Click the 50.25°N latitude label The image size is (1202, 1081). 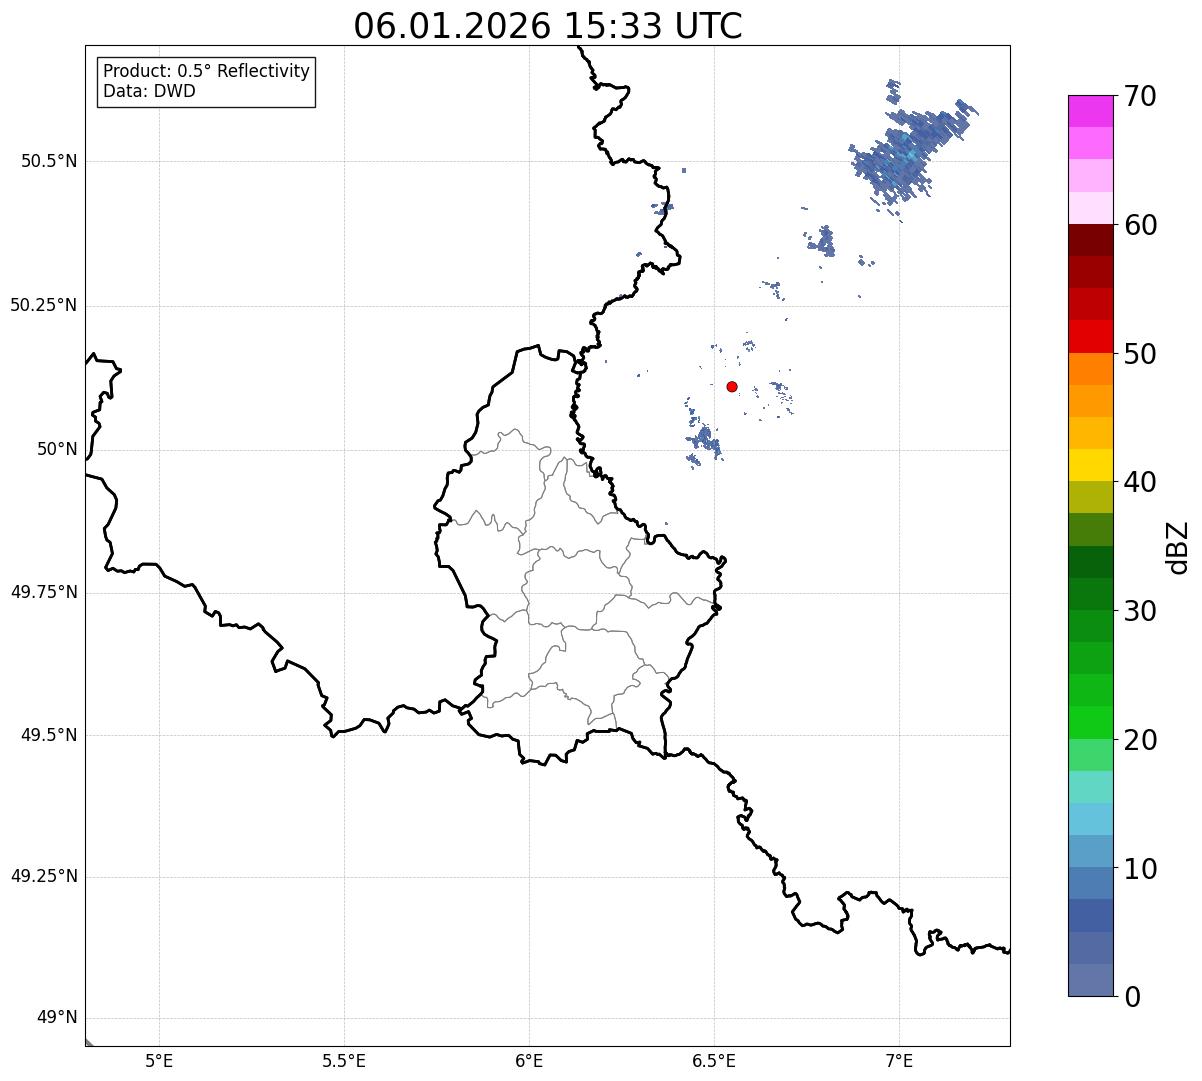point(44,305)
